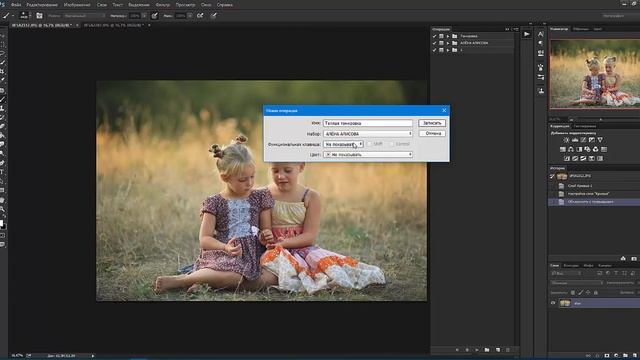Expand the АЛЕНА АЛИСОВА action set

448,43
